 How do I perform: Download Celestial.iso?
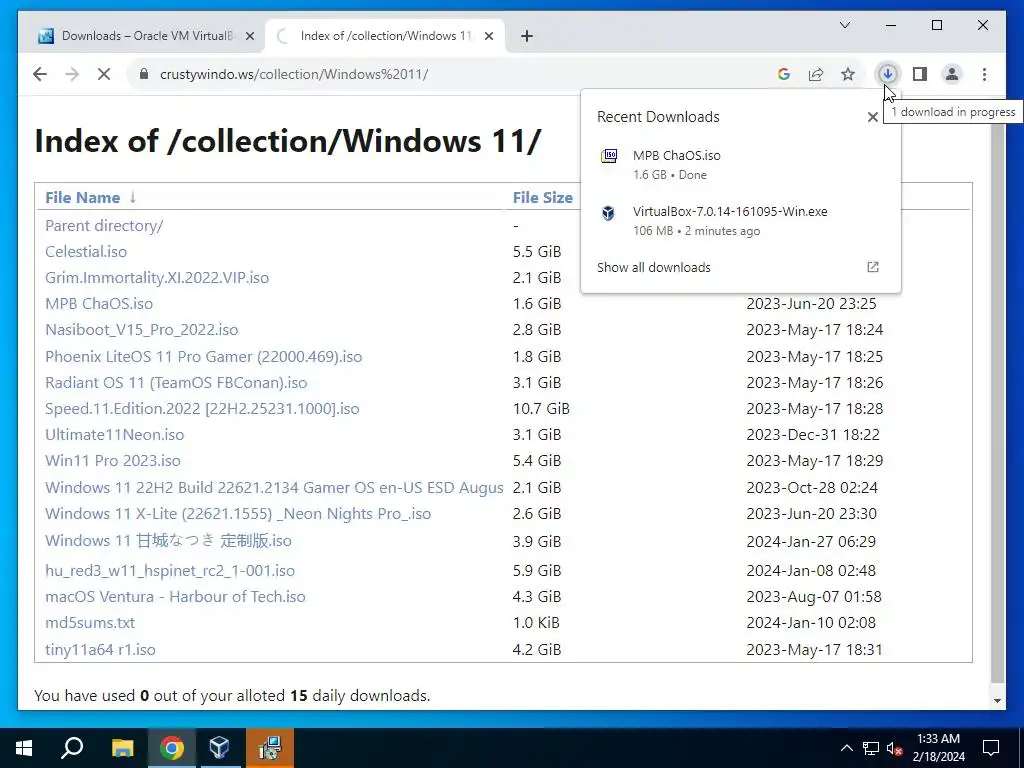pos(86,251)
